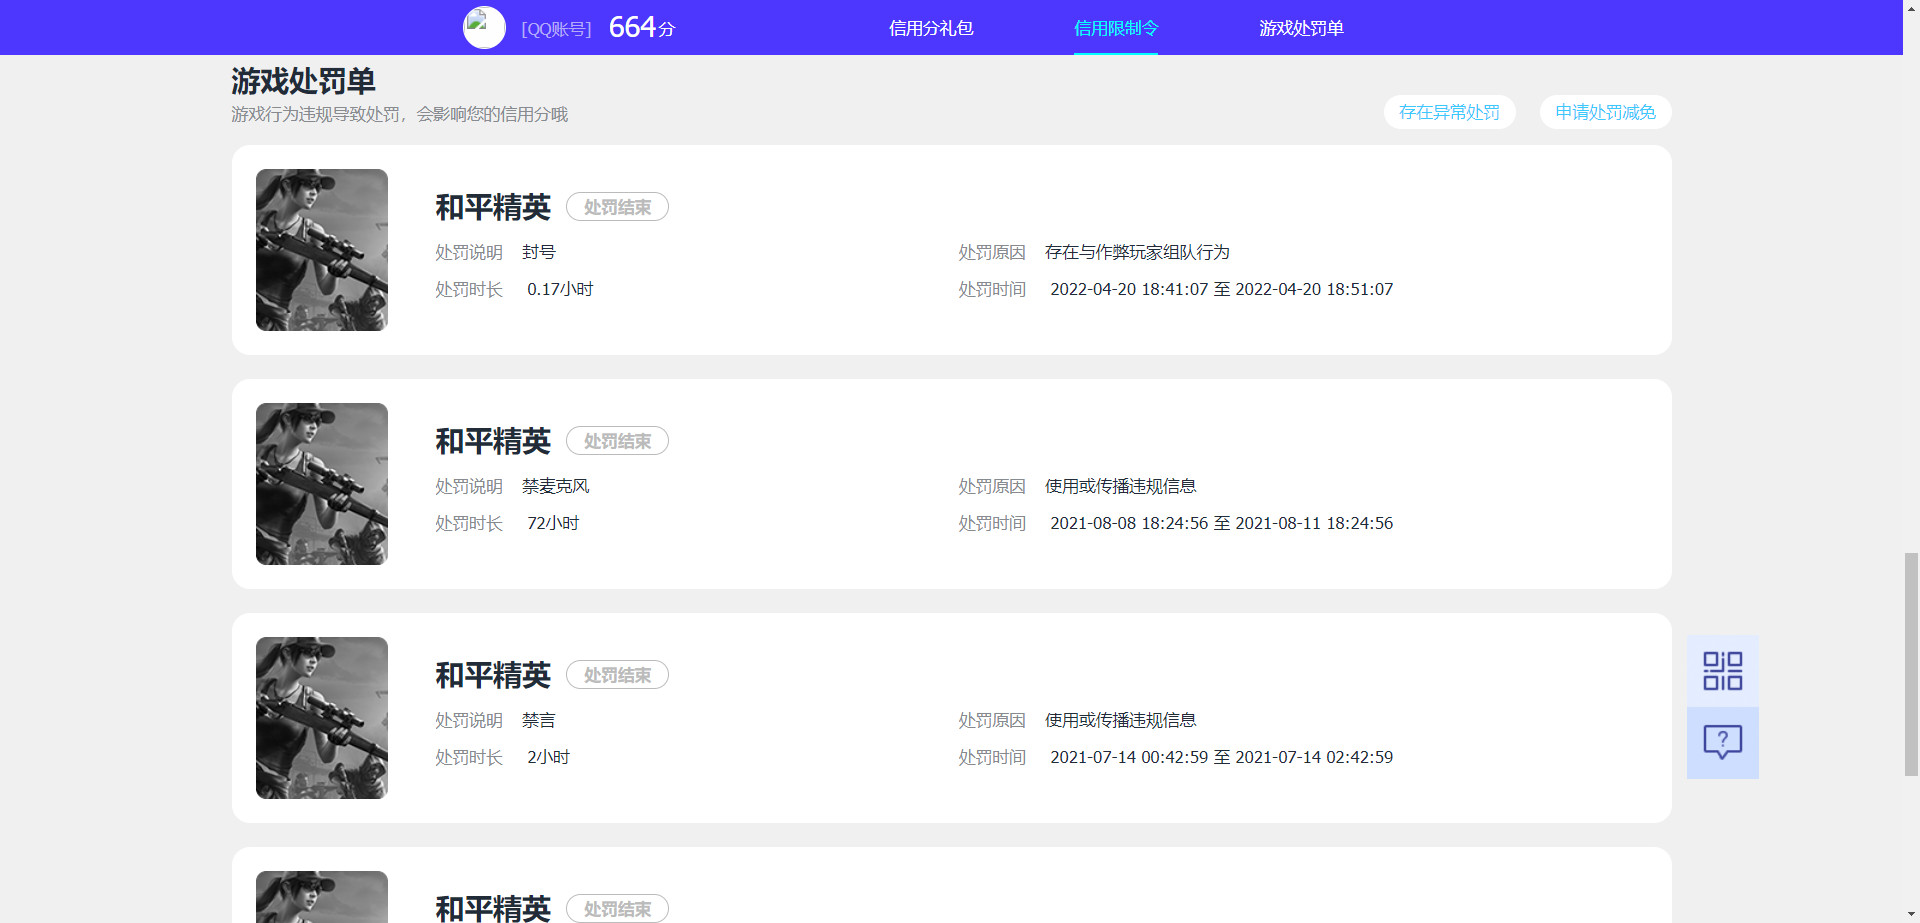Click 处罚结束 badge on the 禁麦克风 card
Image resolution: width=1920 pixels, height=923 pixels.
coord(617,441)
